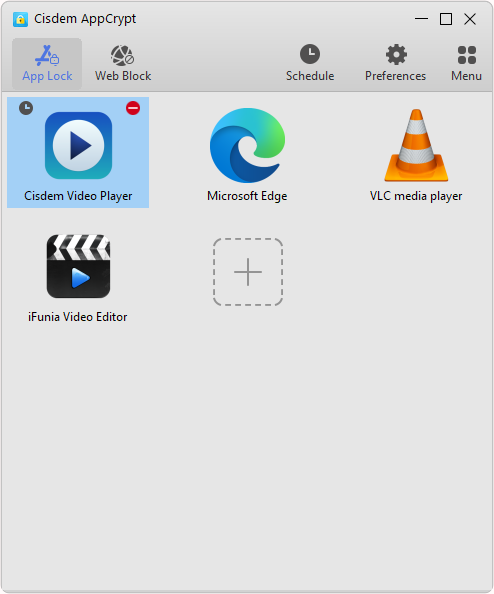Click the clock icon on Cisdem Video Player

click(x=26, y=108)
